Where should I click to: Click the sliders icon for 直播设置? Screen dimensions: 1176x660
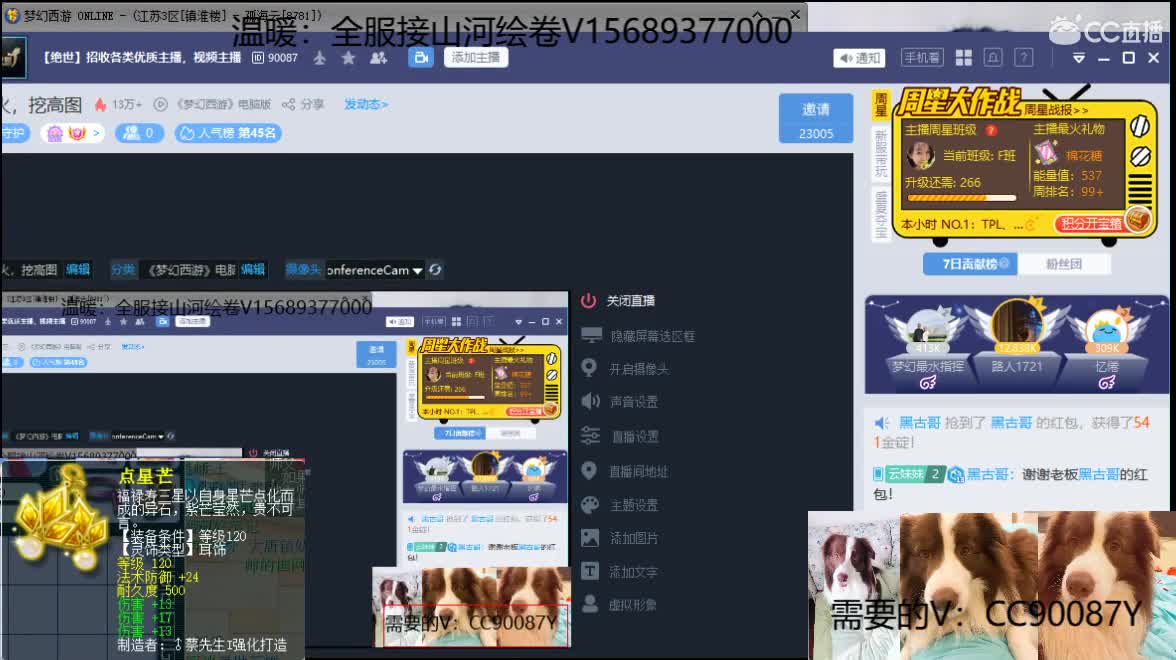point(590,436)
